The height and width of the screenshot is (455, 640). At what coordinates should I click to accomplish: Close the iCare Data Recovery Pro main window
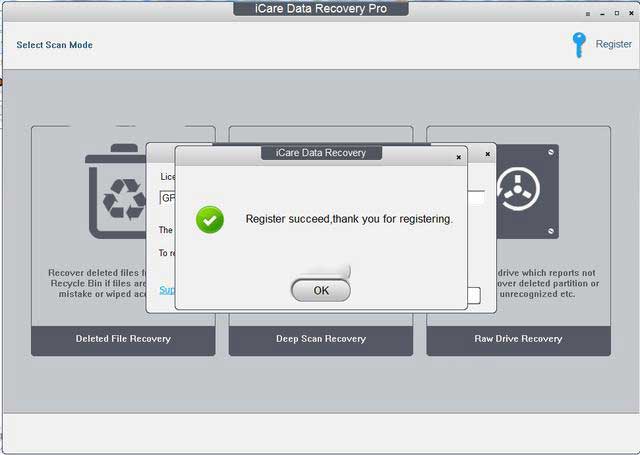pyautogui.click(x=631, y=13)
